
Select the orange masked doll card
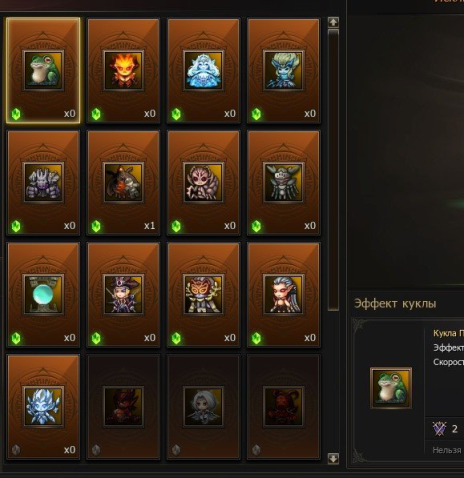tap(203, 295)
